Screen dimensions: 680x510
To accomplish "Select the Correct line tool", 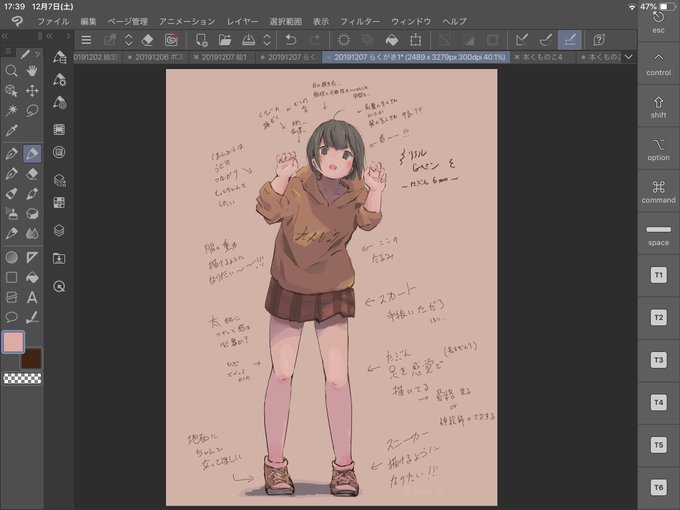I will tap(32, 317).
